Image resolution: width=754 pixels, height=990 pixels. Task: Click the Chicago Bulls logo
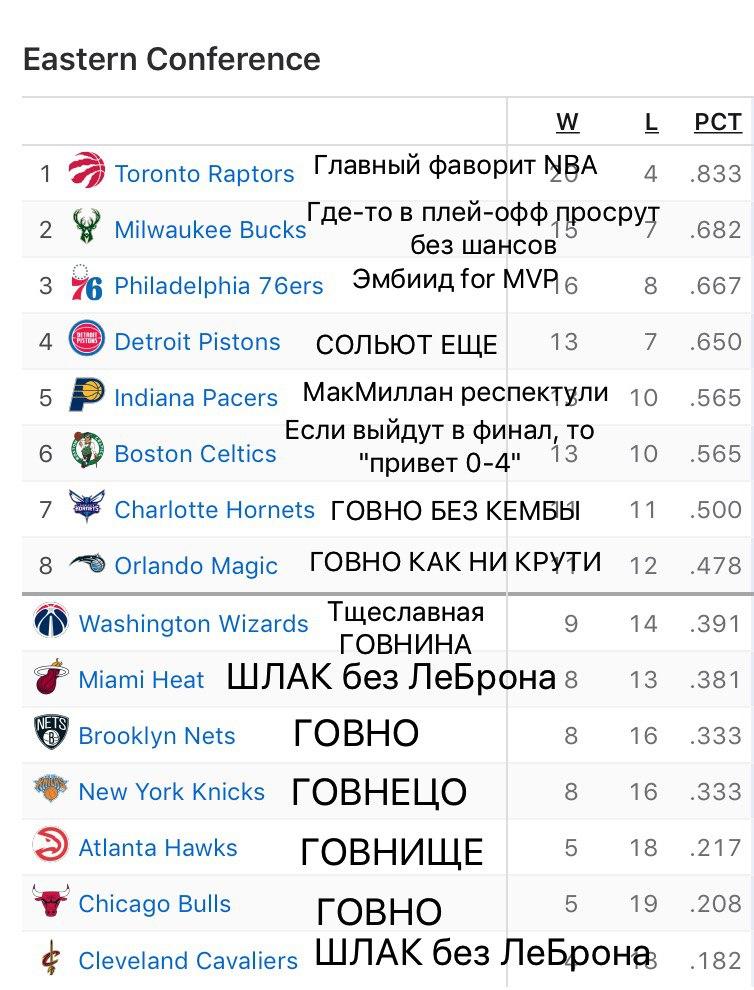pyautogui.click(x=51, y=900)
